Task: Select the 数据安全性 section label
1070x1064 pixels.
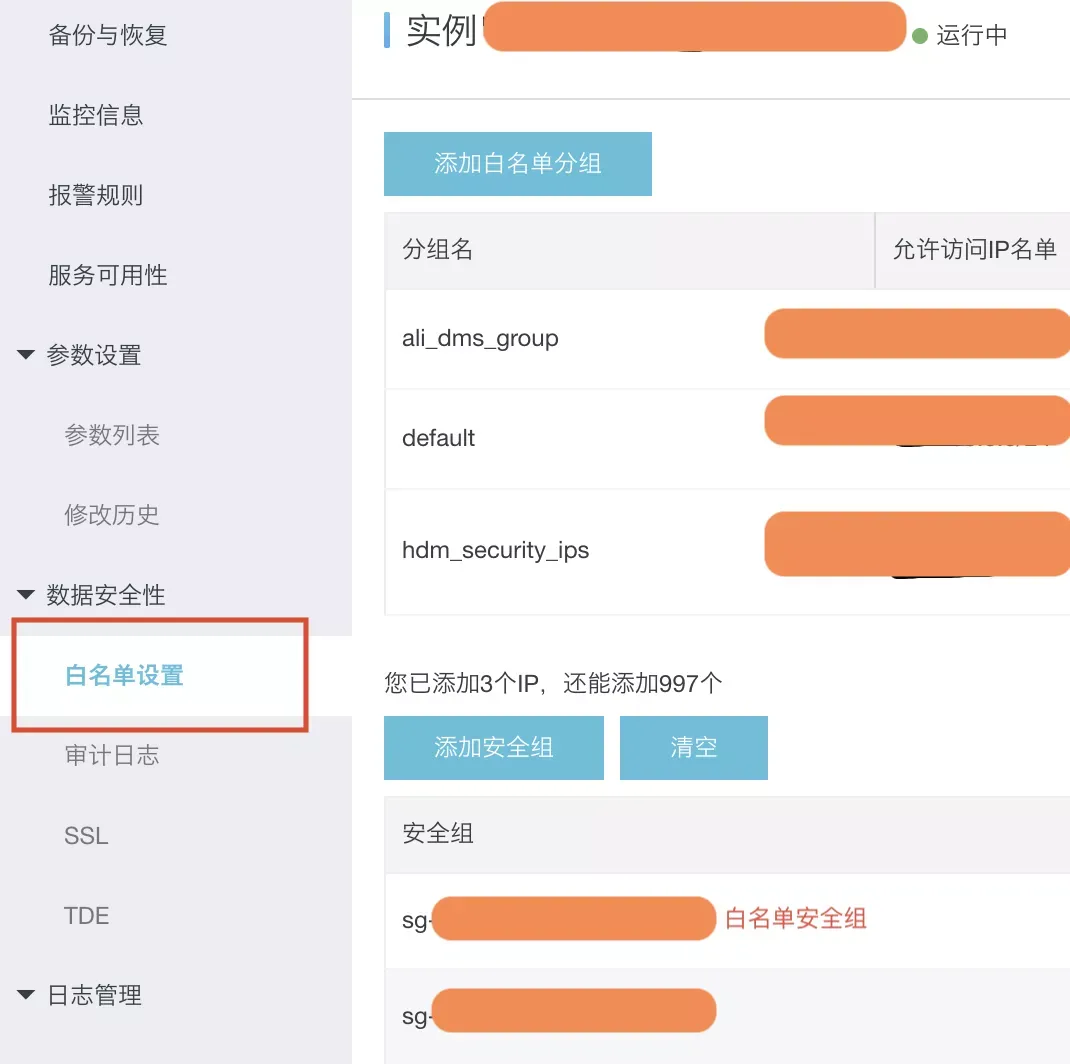Action: click(106, 595)
